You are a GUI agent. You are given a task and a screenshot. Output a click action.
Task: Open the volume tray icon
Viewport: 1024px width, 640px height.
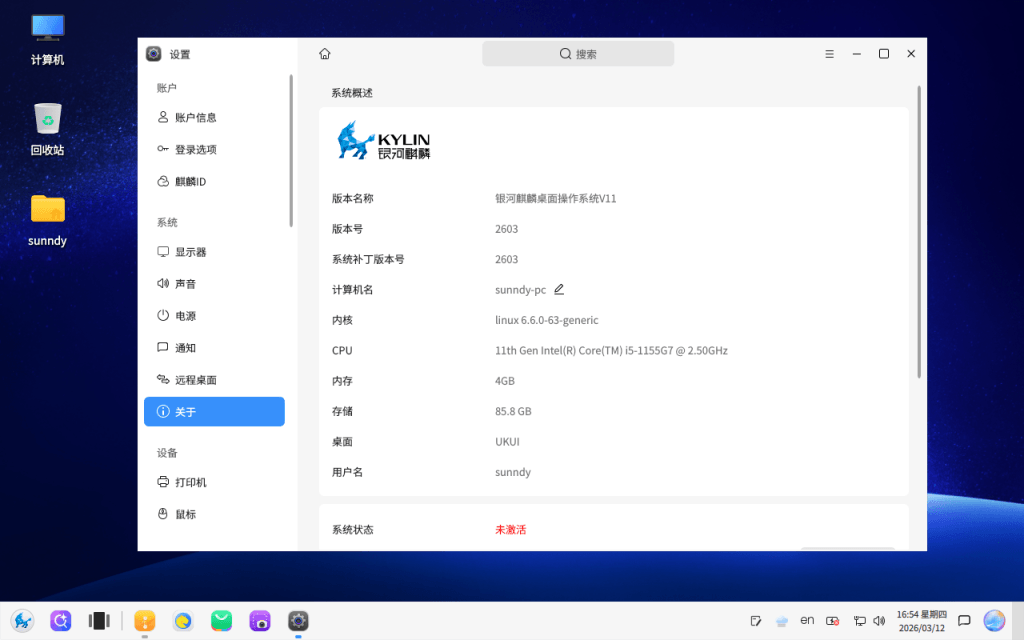pos(879,621)
